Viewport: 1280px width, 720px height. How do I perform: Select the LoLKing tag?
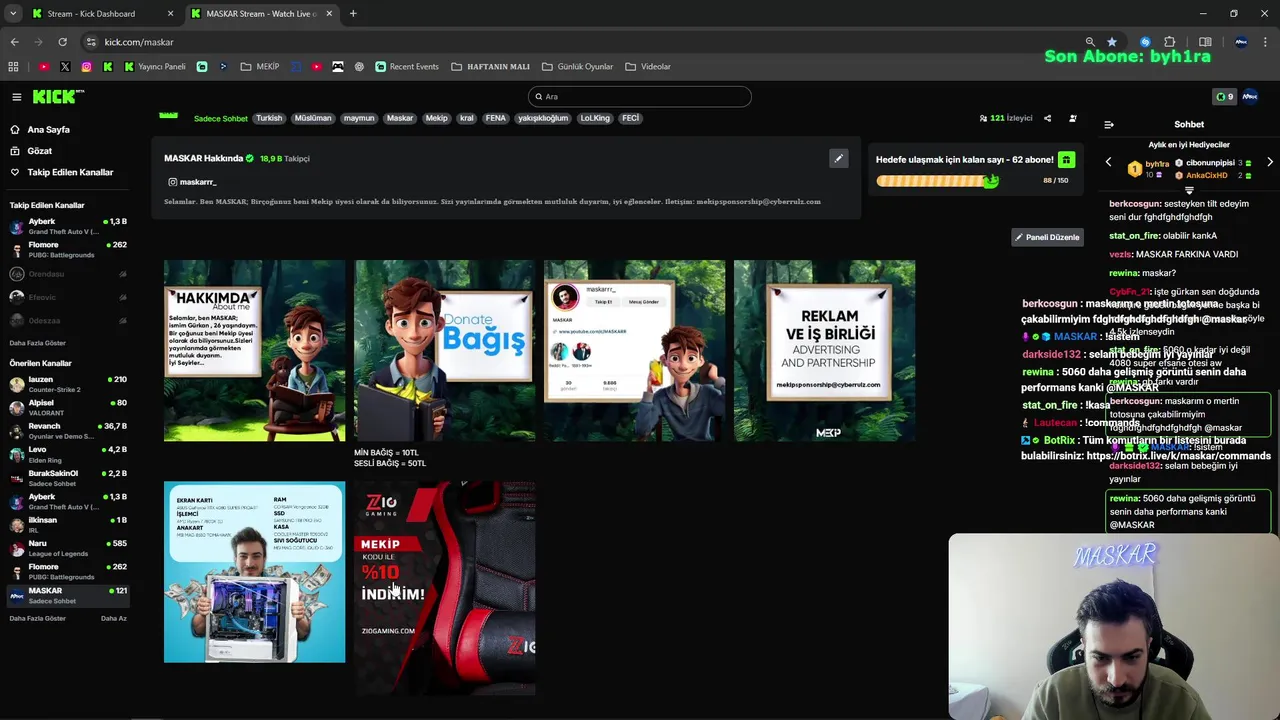[595, 118]
